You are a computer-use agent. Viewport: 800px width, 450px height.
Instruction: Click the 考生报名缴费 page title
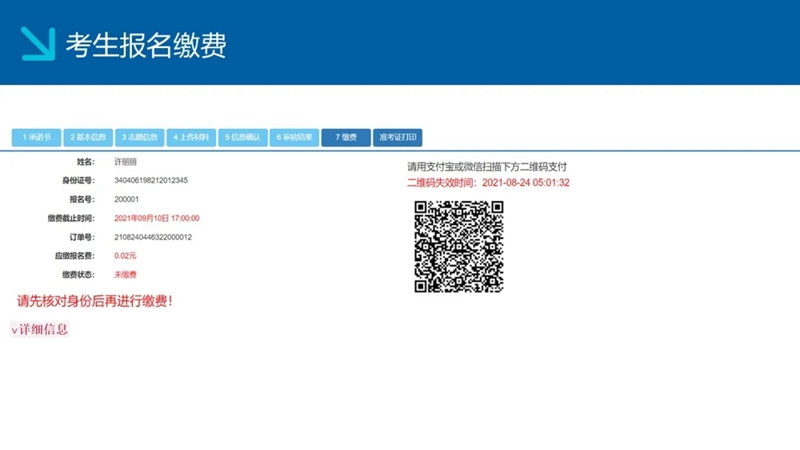tap(146, 45)
